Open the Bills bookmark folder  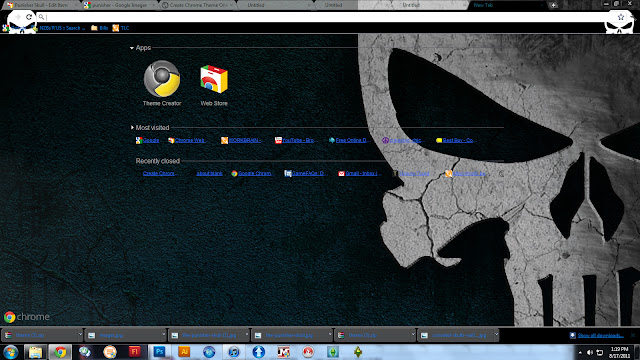coord(100,28)
